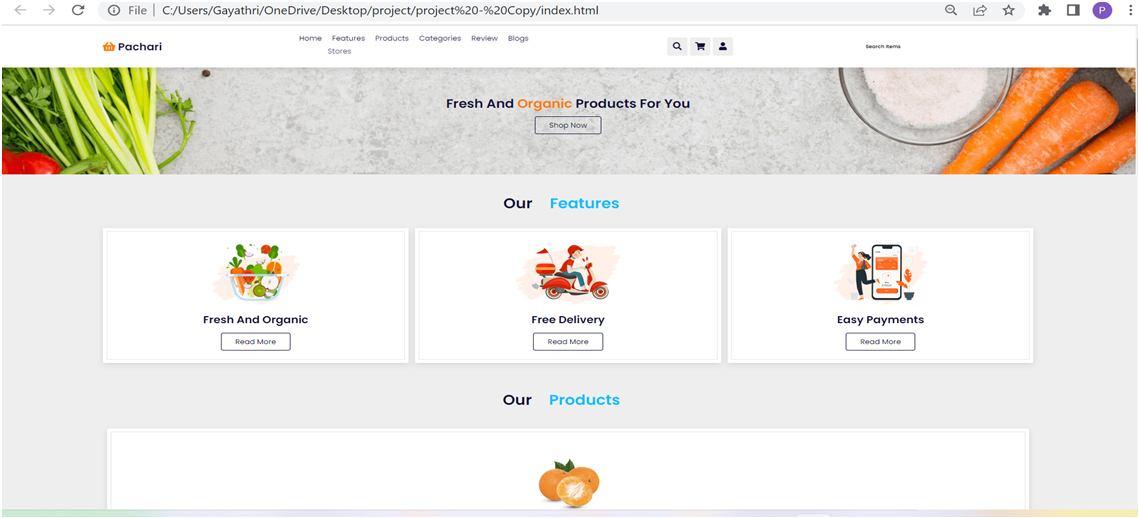Reload the page with browser refresh icon
This screenshot has height=518, width=1139.
pyautogui.click(x=78, y=10)
